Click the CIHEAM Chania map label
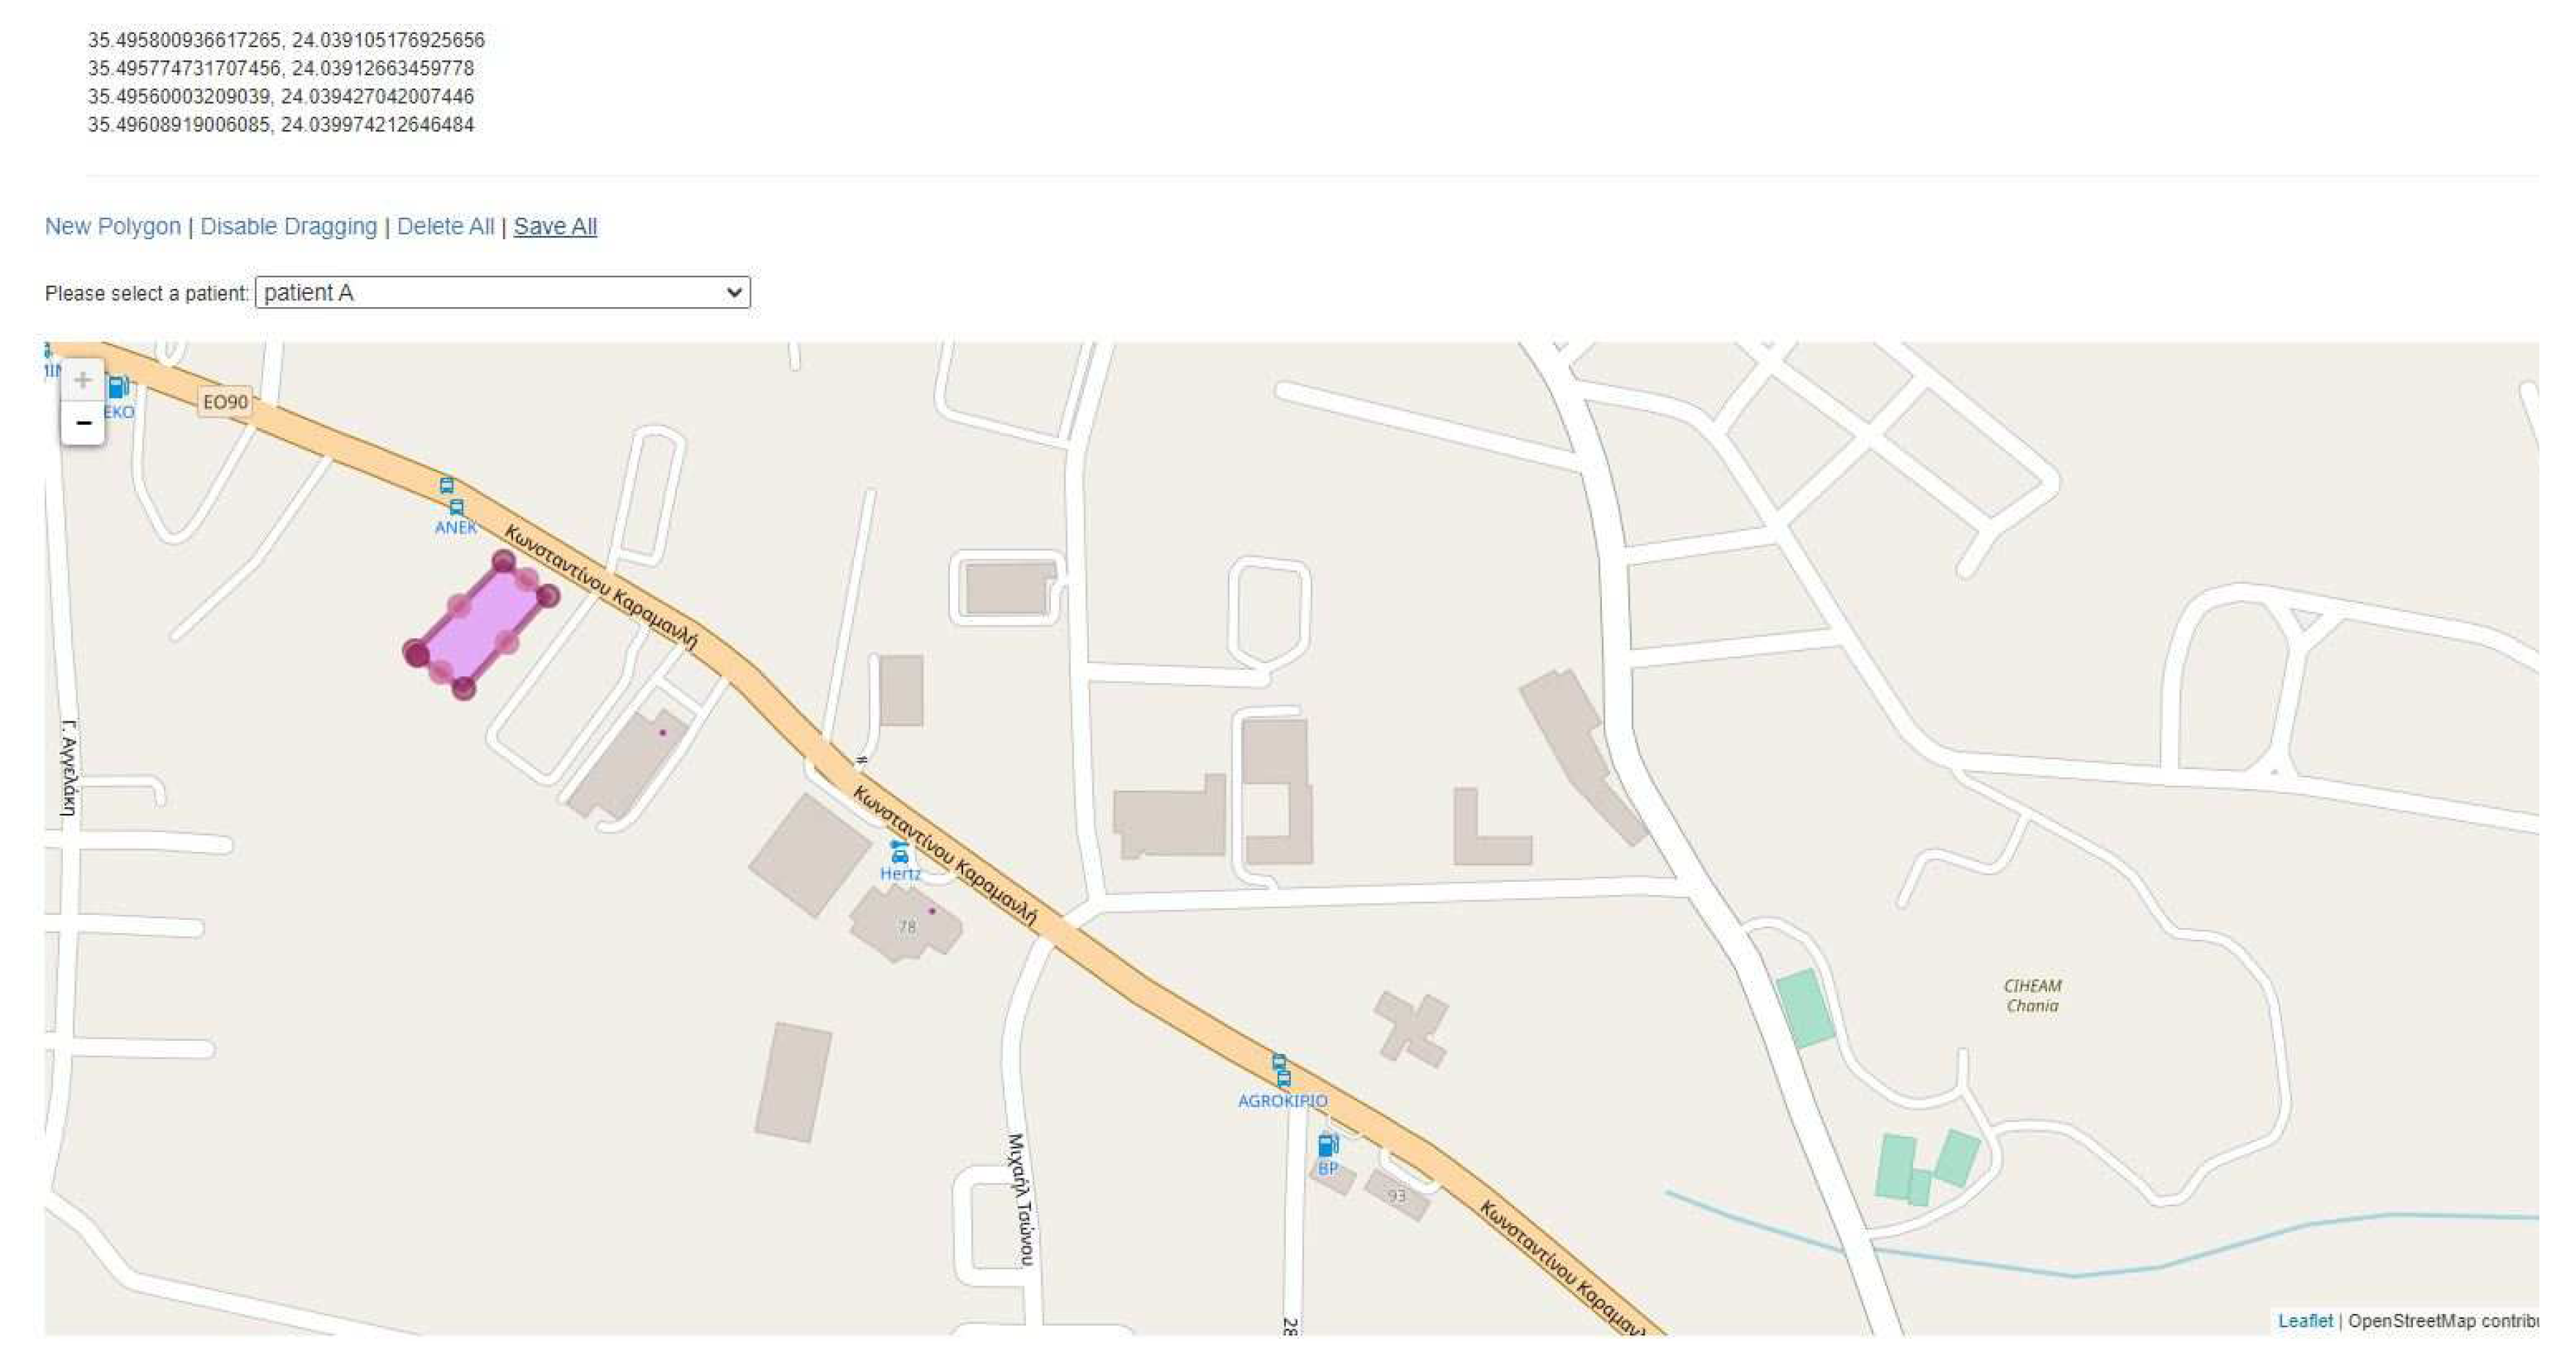This screenshot has width=2576, height=1370. click(x=2032, y=996)
